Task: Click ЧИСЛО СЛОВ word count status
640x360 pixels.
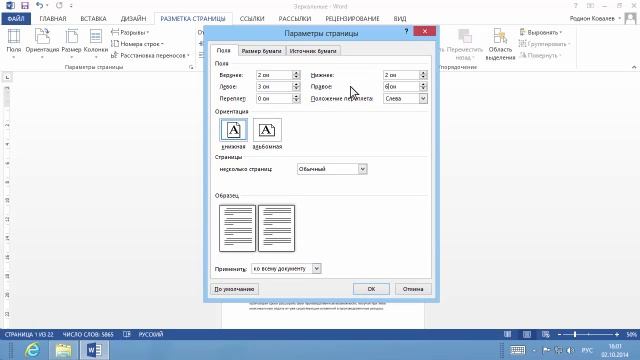Action: point(88,334)
